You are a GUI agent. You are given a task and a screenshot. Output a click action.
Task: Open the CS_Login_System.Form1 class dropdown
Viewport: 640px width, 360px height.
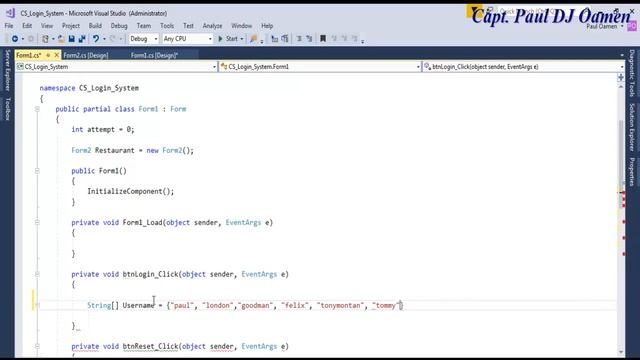point(320,67)
